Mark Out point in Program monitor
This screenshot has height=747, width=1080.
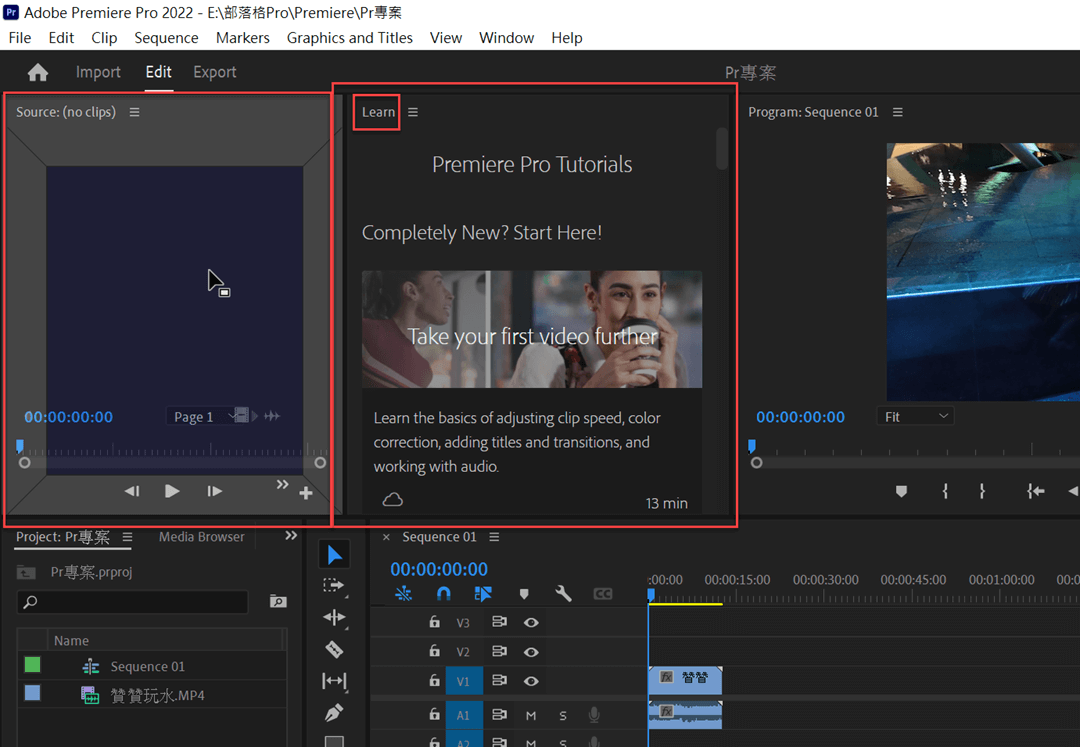[x=982, y=491]
